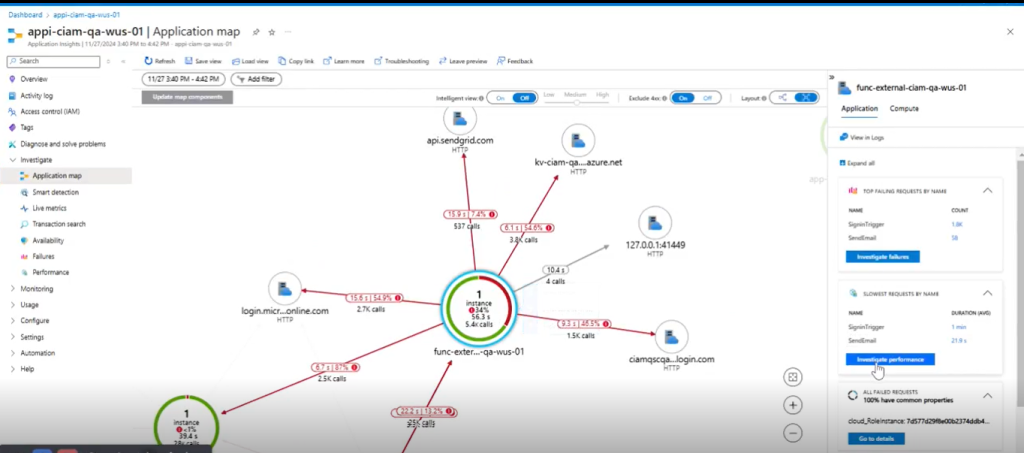Image resolution: width=1024 pixels, height=453 pixels.
Task: Open Diagnose and solve problems
Action: coord(63,144)
